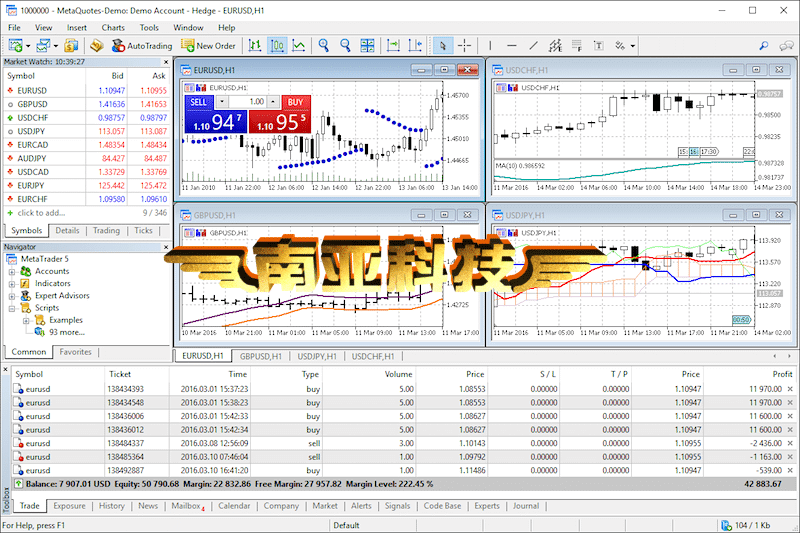Close position ticket 138434393
Viewport: 800px width, 533px height.
[x=790, y=389]
